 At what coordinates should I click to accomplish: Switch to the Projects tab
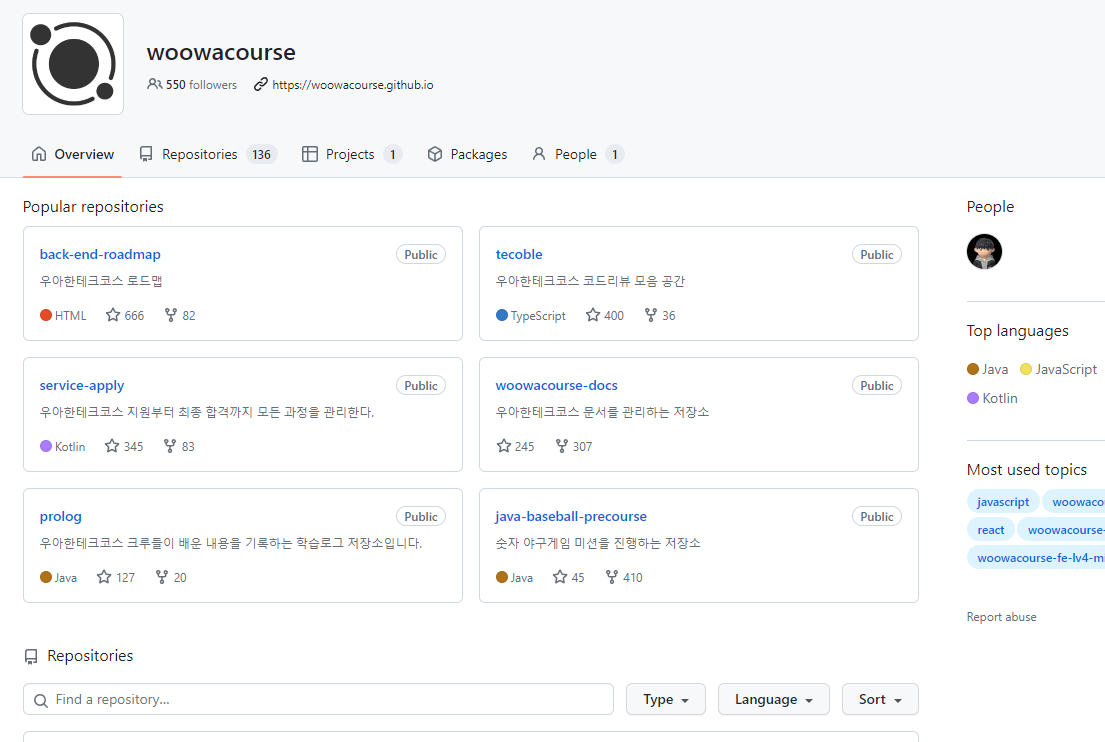352,154
